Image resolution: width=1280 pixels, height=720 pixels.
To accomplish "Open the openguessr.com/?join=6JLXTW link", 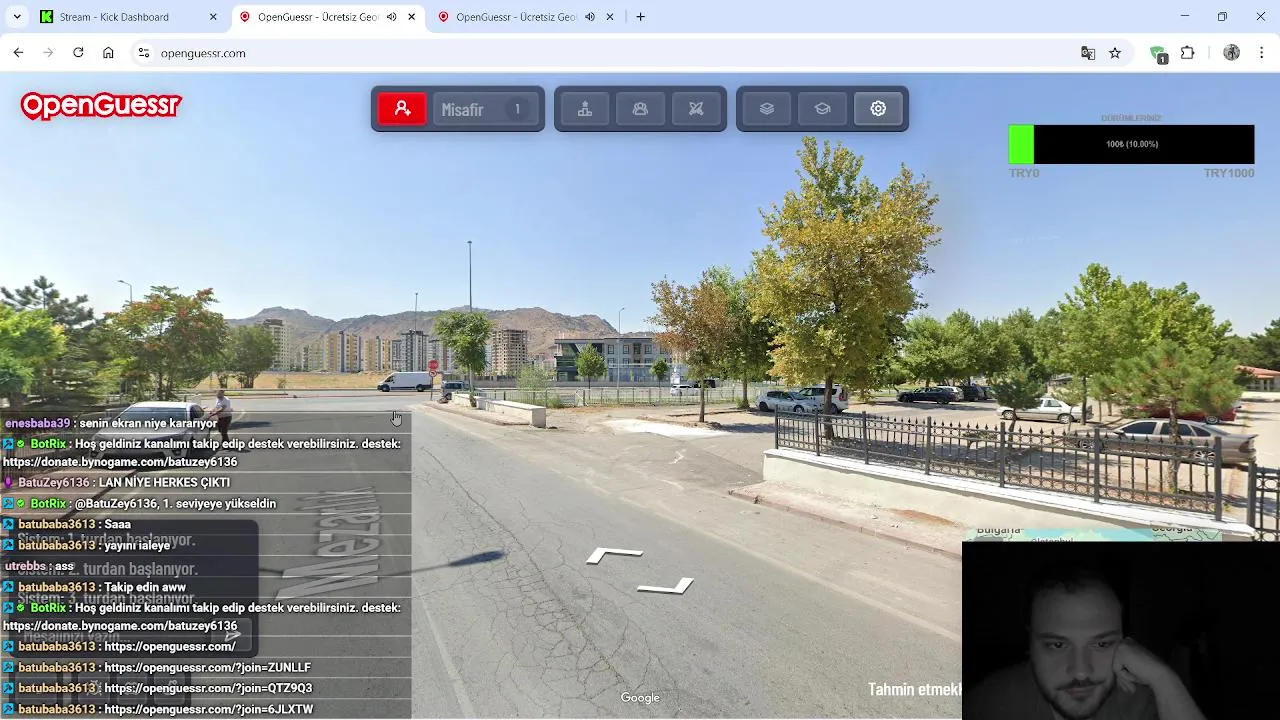I will [209, 709].
